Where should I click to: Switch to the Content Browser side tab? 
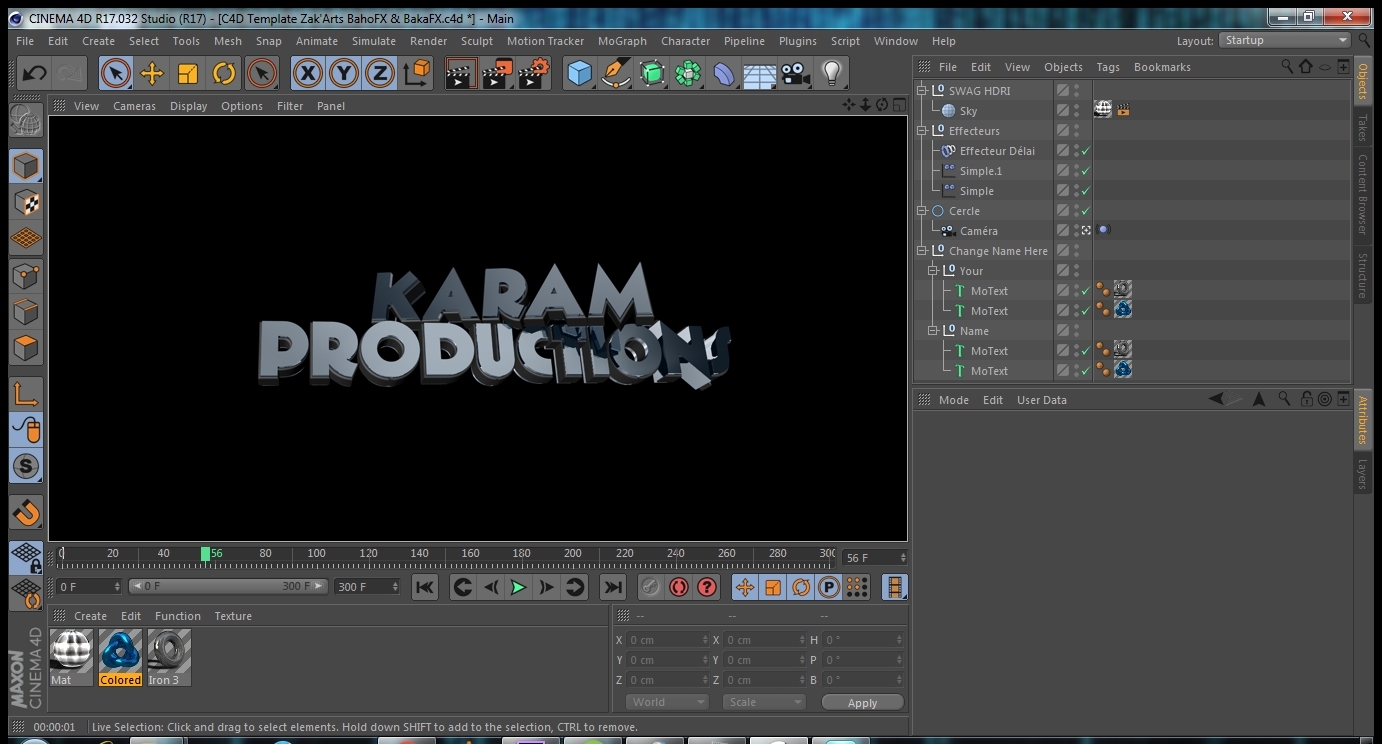(1362, 194)
